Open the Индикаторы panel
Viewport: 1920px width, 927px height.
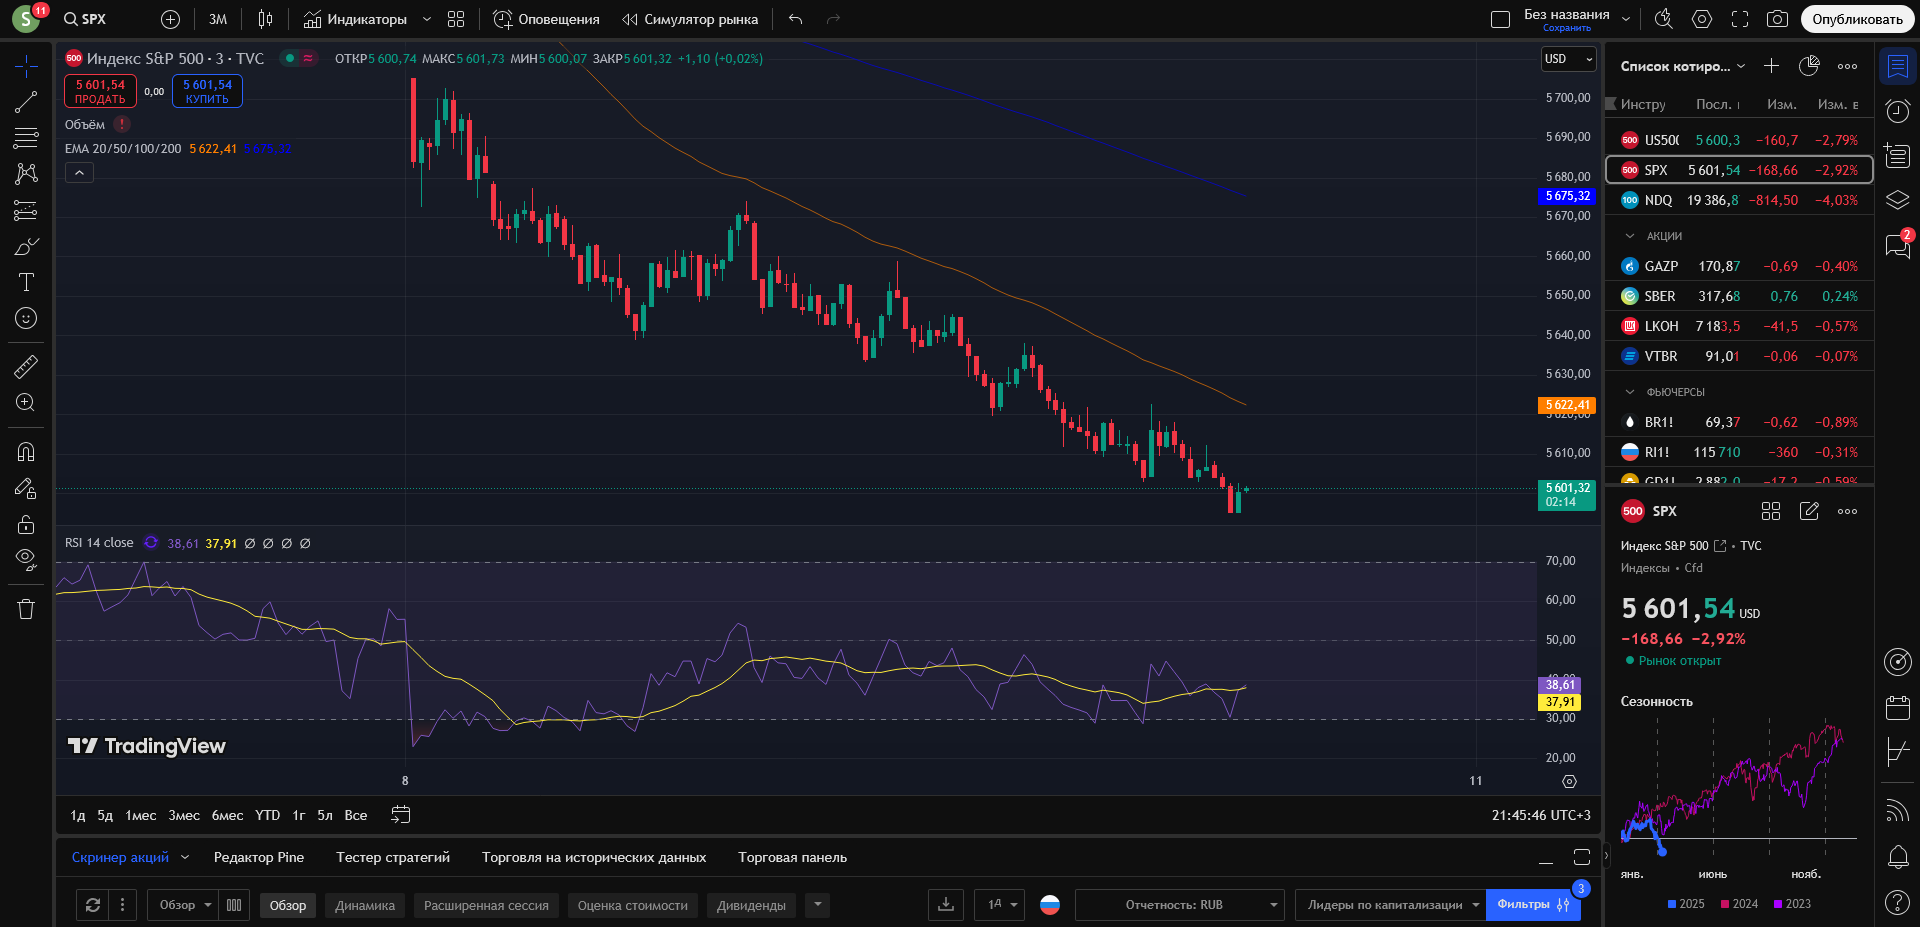(355, 19)
